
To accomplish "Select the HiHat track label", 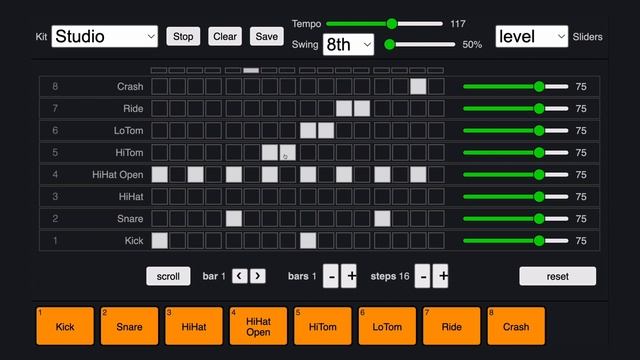I will 131,197.
